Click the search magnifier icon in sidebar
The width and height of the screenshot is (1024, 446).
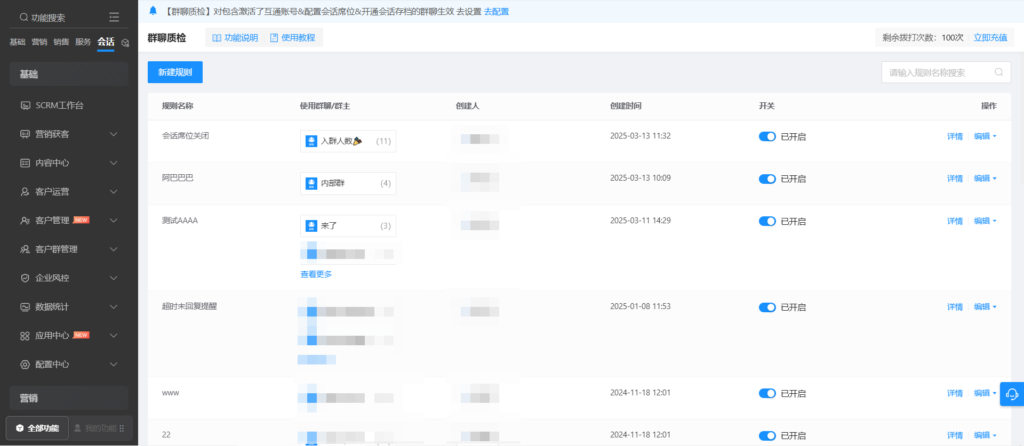24,18
